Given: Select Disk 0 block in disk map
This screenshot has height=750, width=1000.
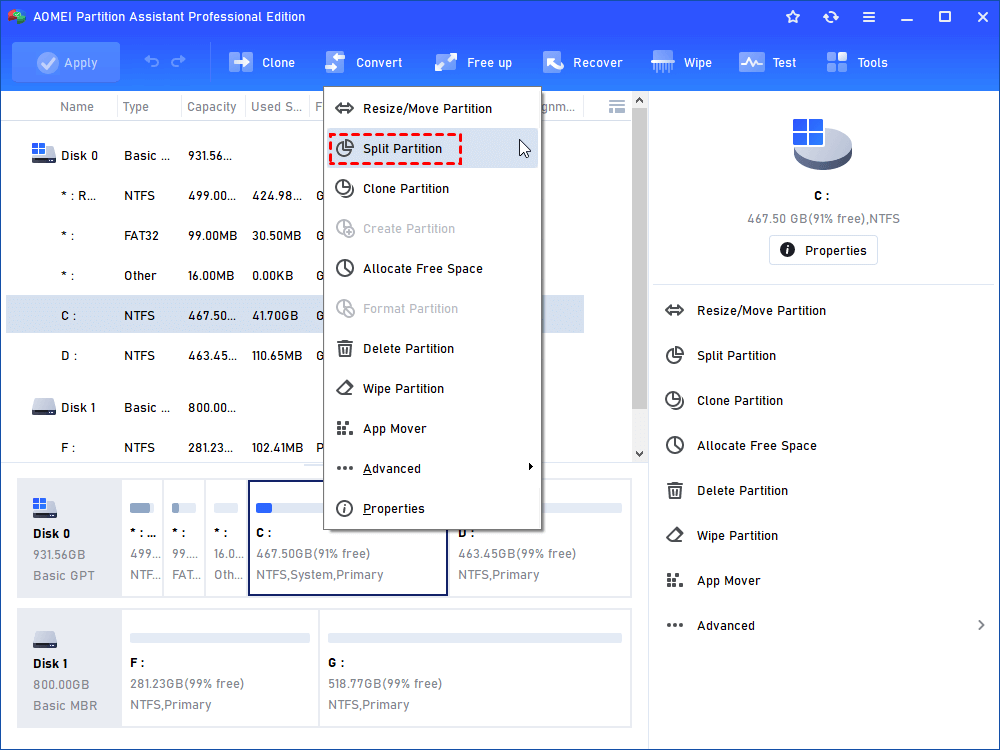Looking at the screenshot, I should 69,538.
